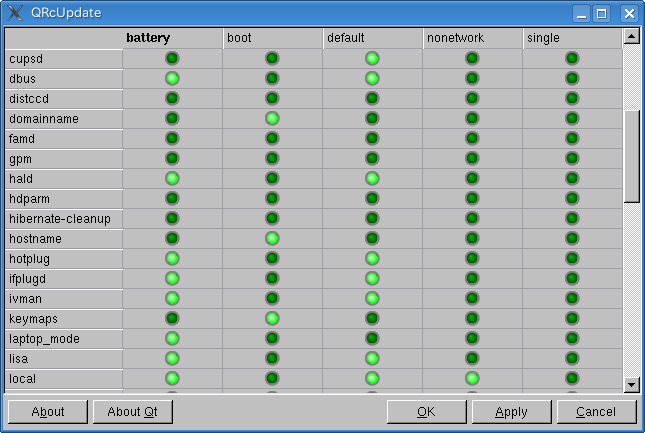Open the window menu icon in title bar
Image resolution: width=645 pixels, height=433 pixels.
tap(15, 13)
